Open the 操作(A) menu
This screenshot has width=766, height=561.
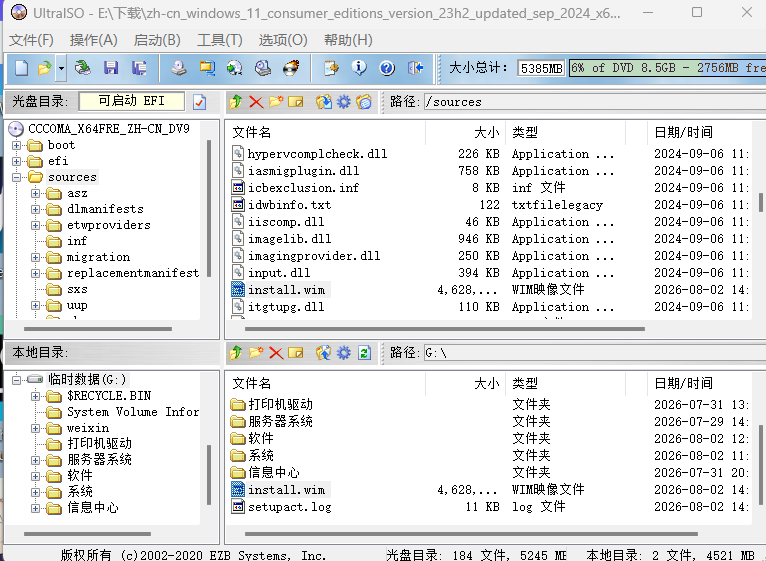click(93, 40)
